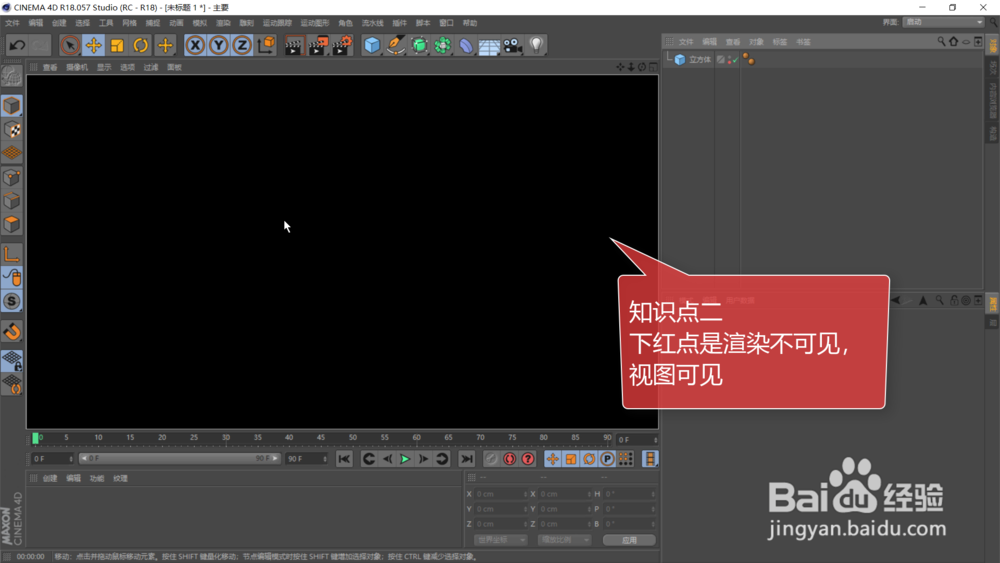1000x563 pixels.
Task: Click the end frame 90 F field
Action: (x=306, y=459)
